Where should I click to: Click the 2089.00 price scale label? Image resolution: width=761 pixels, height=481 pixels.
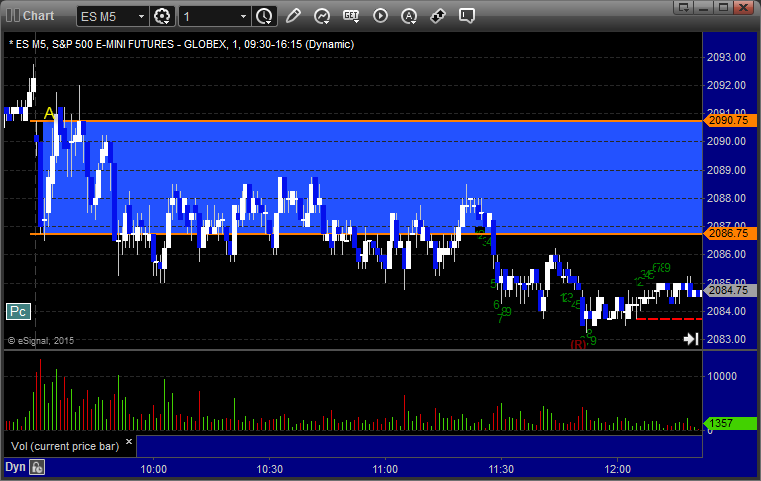pos(726,170)
